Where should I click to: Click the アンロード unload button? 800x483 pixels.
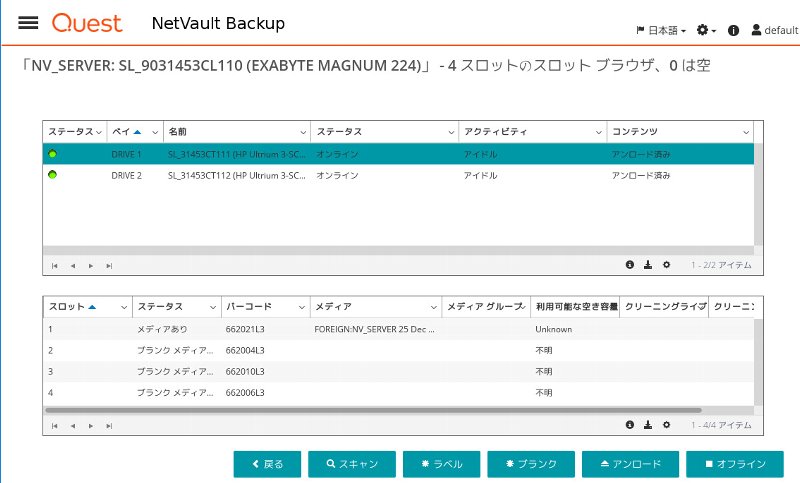(631, 464)
